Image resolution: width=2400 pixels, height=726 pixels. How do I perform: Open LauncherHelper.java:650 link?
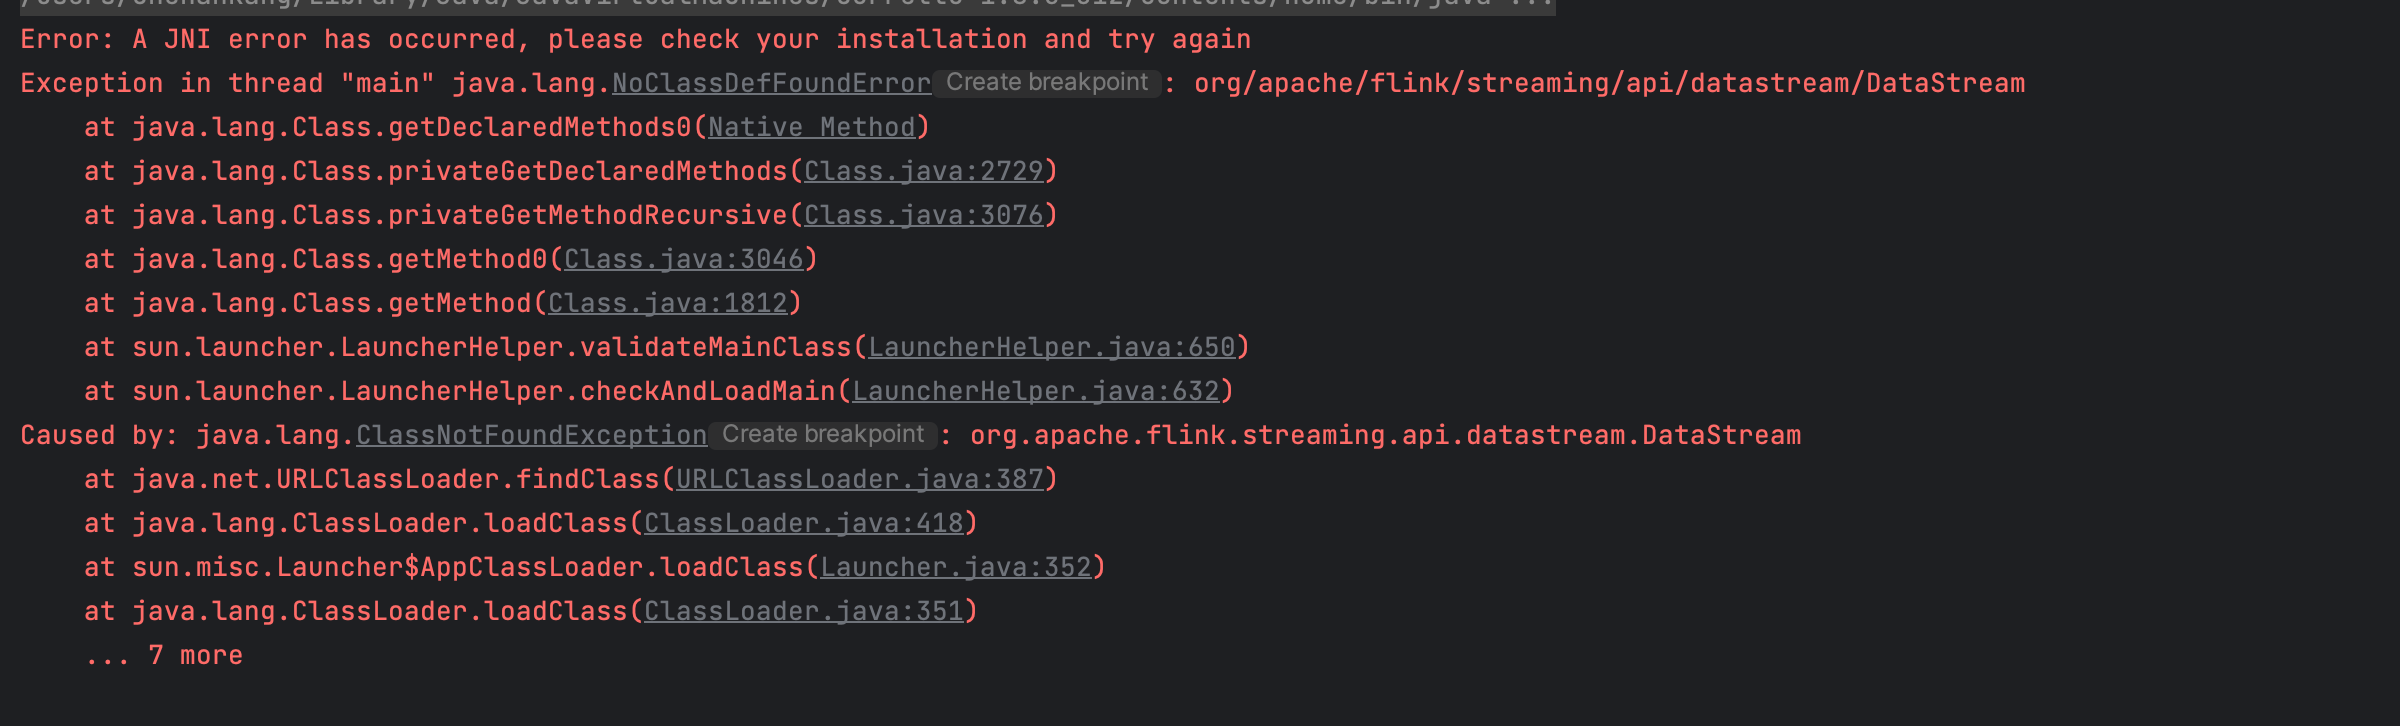(1051, 347)
